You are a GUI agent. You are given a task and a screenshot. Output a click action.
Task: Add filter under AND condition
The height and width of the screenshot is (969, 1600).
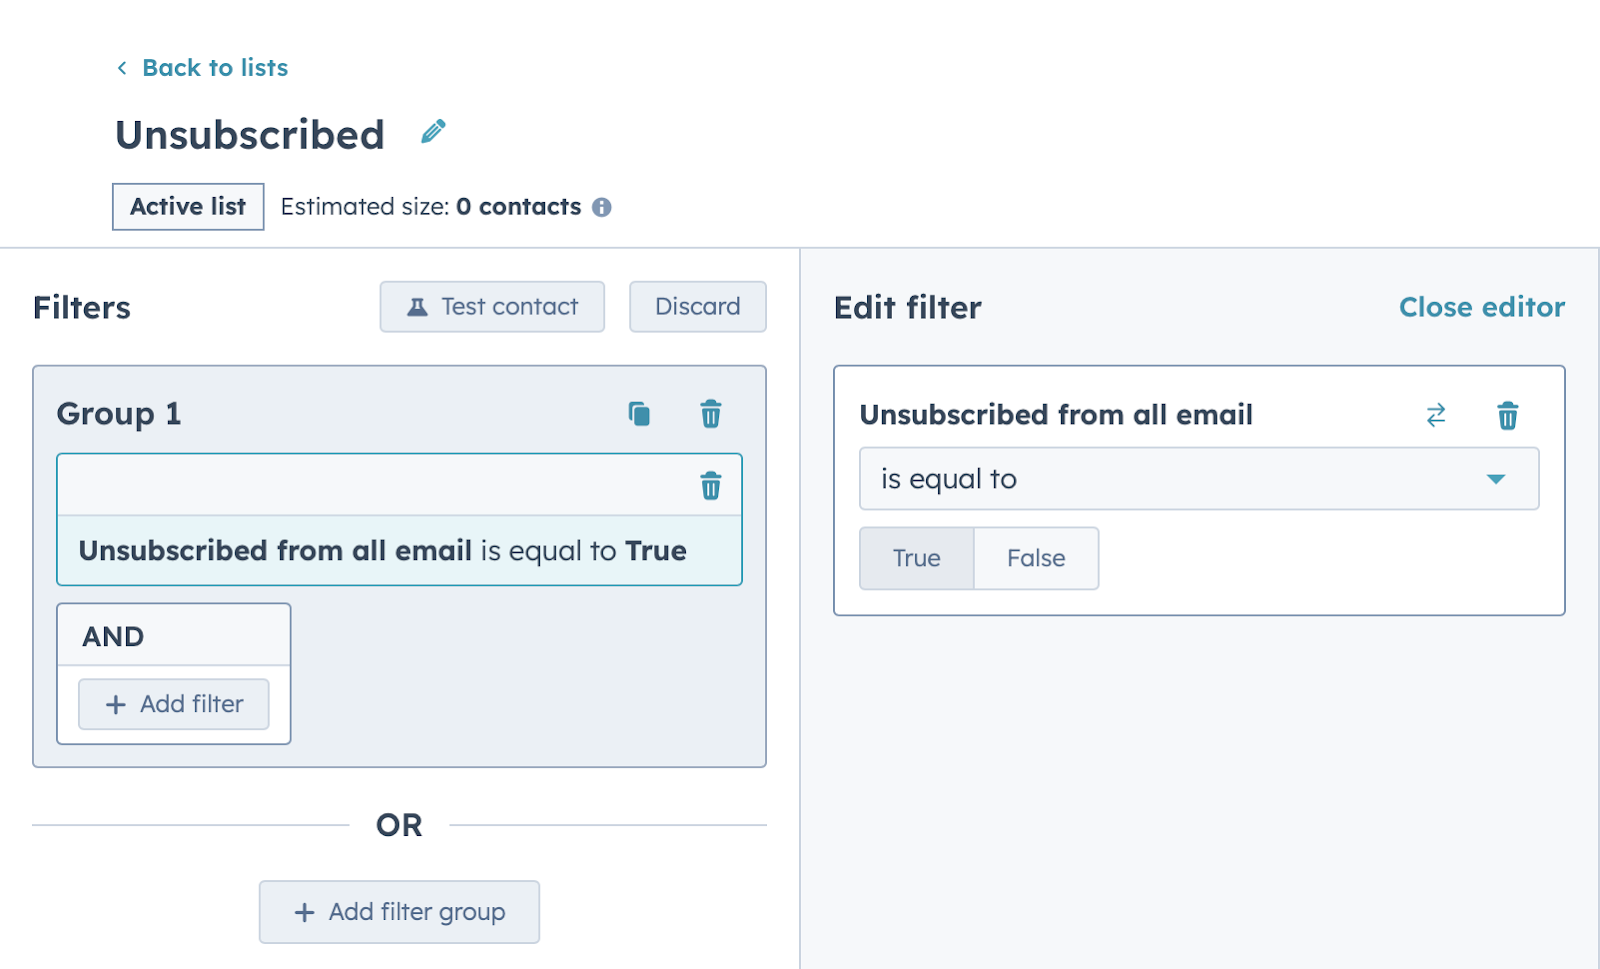tap(174, 704)
